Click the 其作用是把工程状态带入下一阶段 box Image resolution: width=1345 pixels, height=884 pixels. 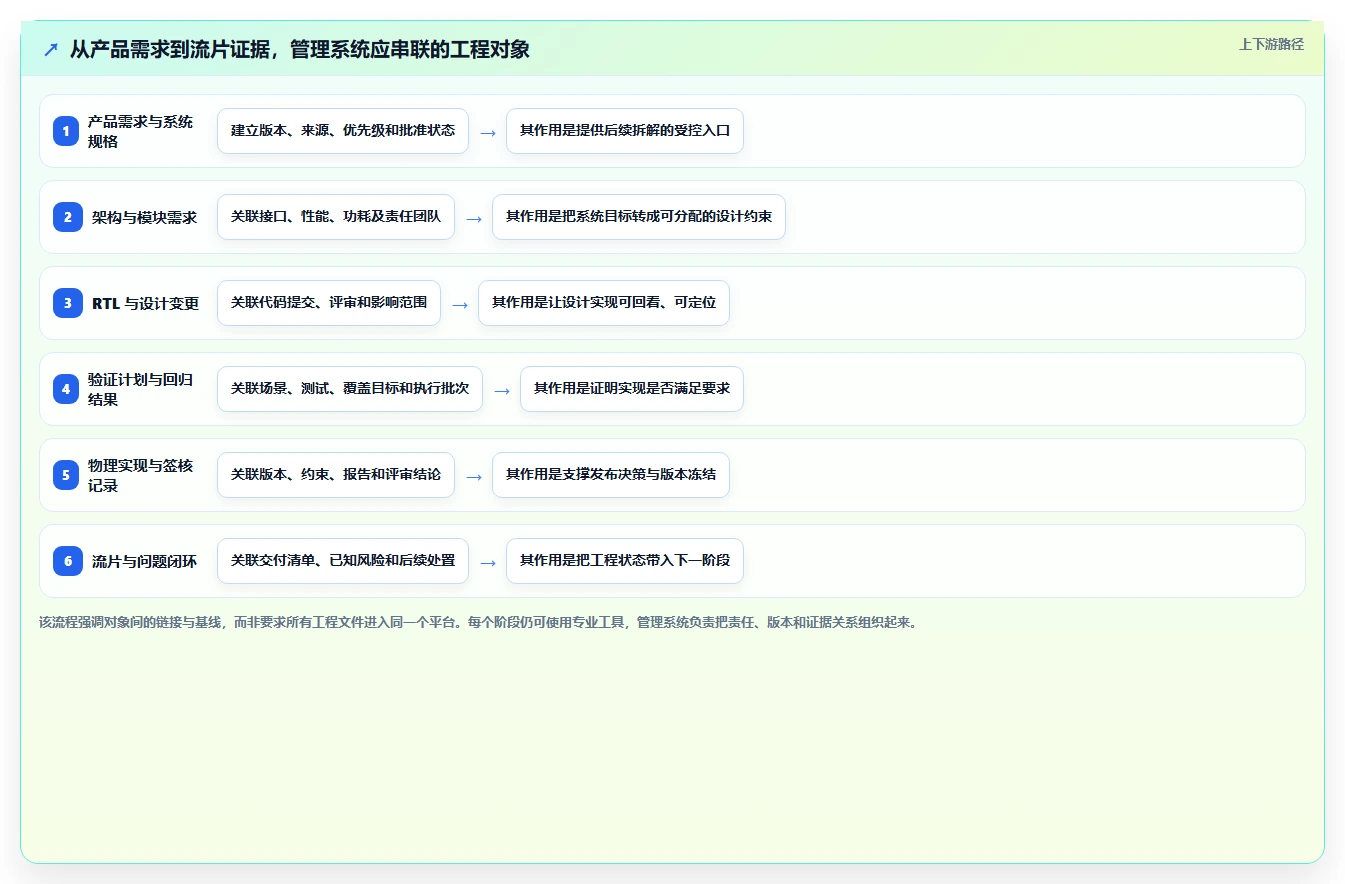point(625,561)
